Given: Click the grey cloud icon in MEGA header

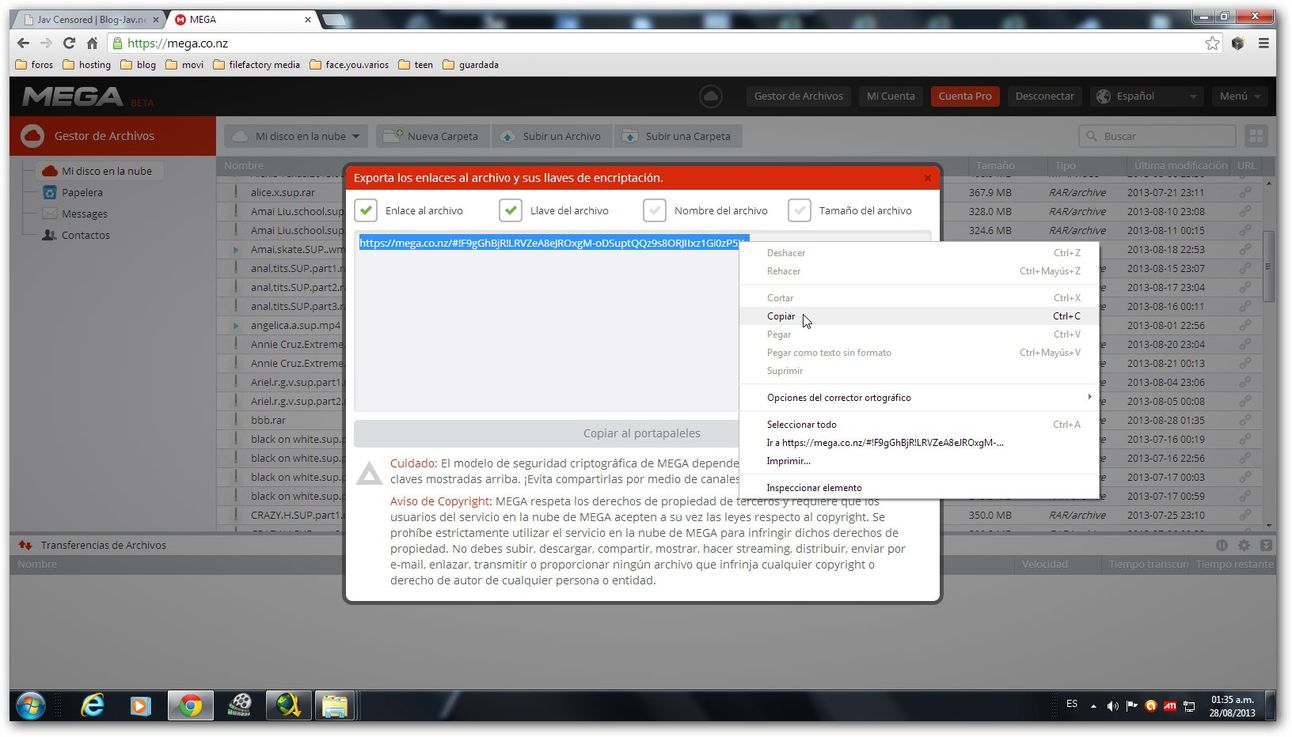Looking at the screenshot, I should coord(711,96).
